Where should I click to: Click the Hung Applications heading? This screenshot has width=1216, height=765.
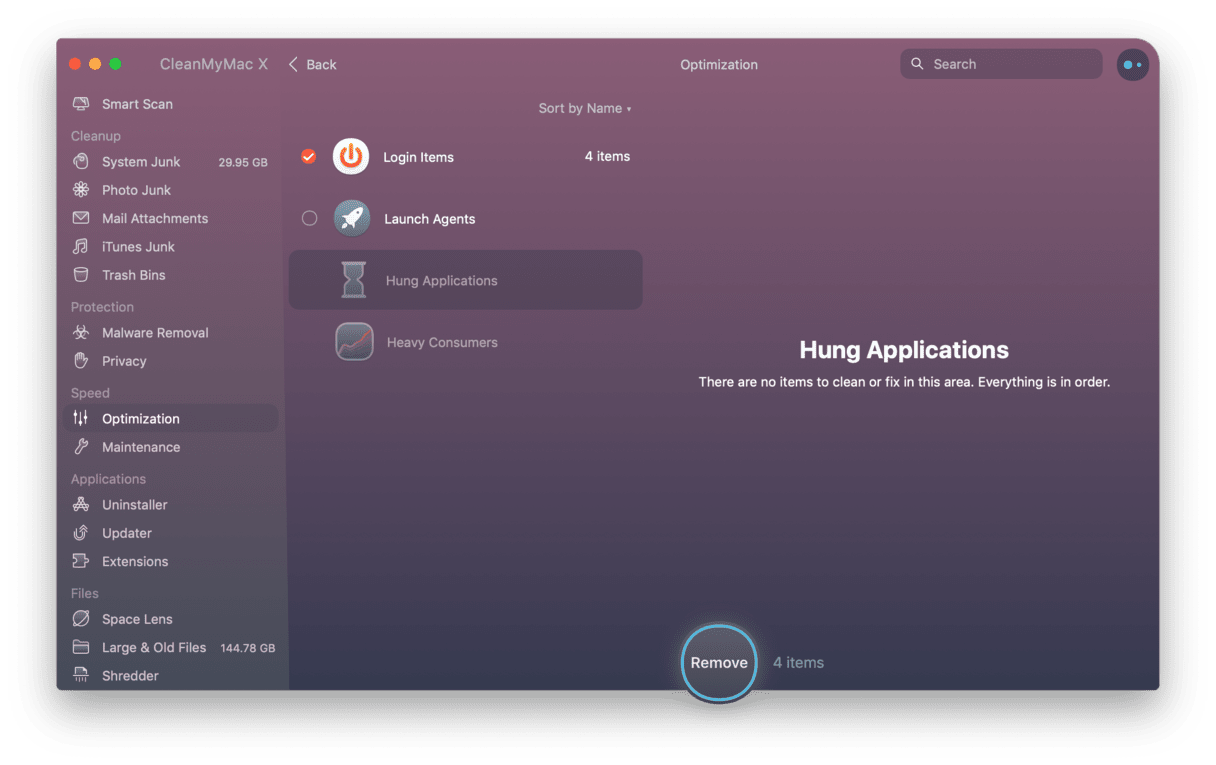[904, 350]
